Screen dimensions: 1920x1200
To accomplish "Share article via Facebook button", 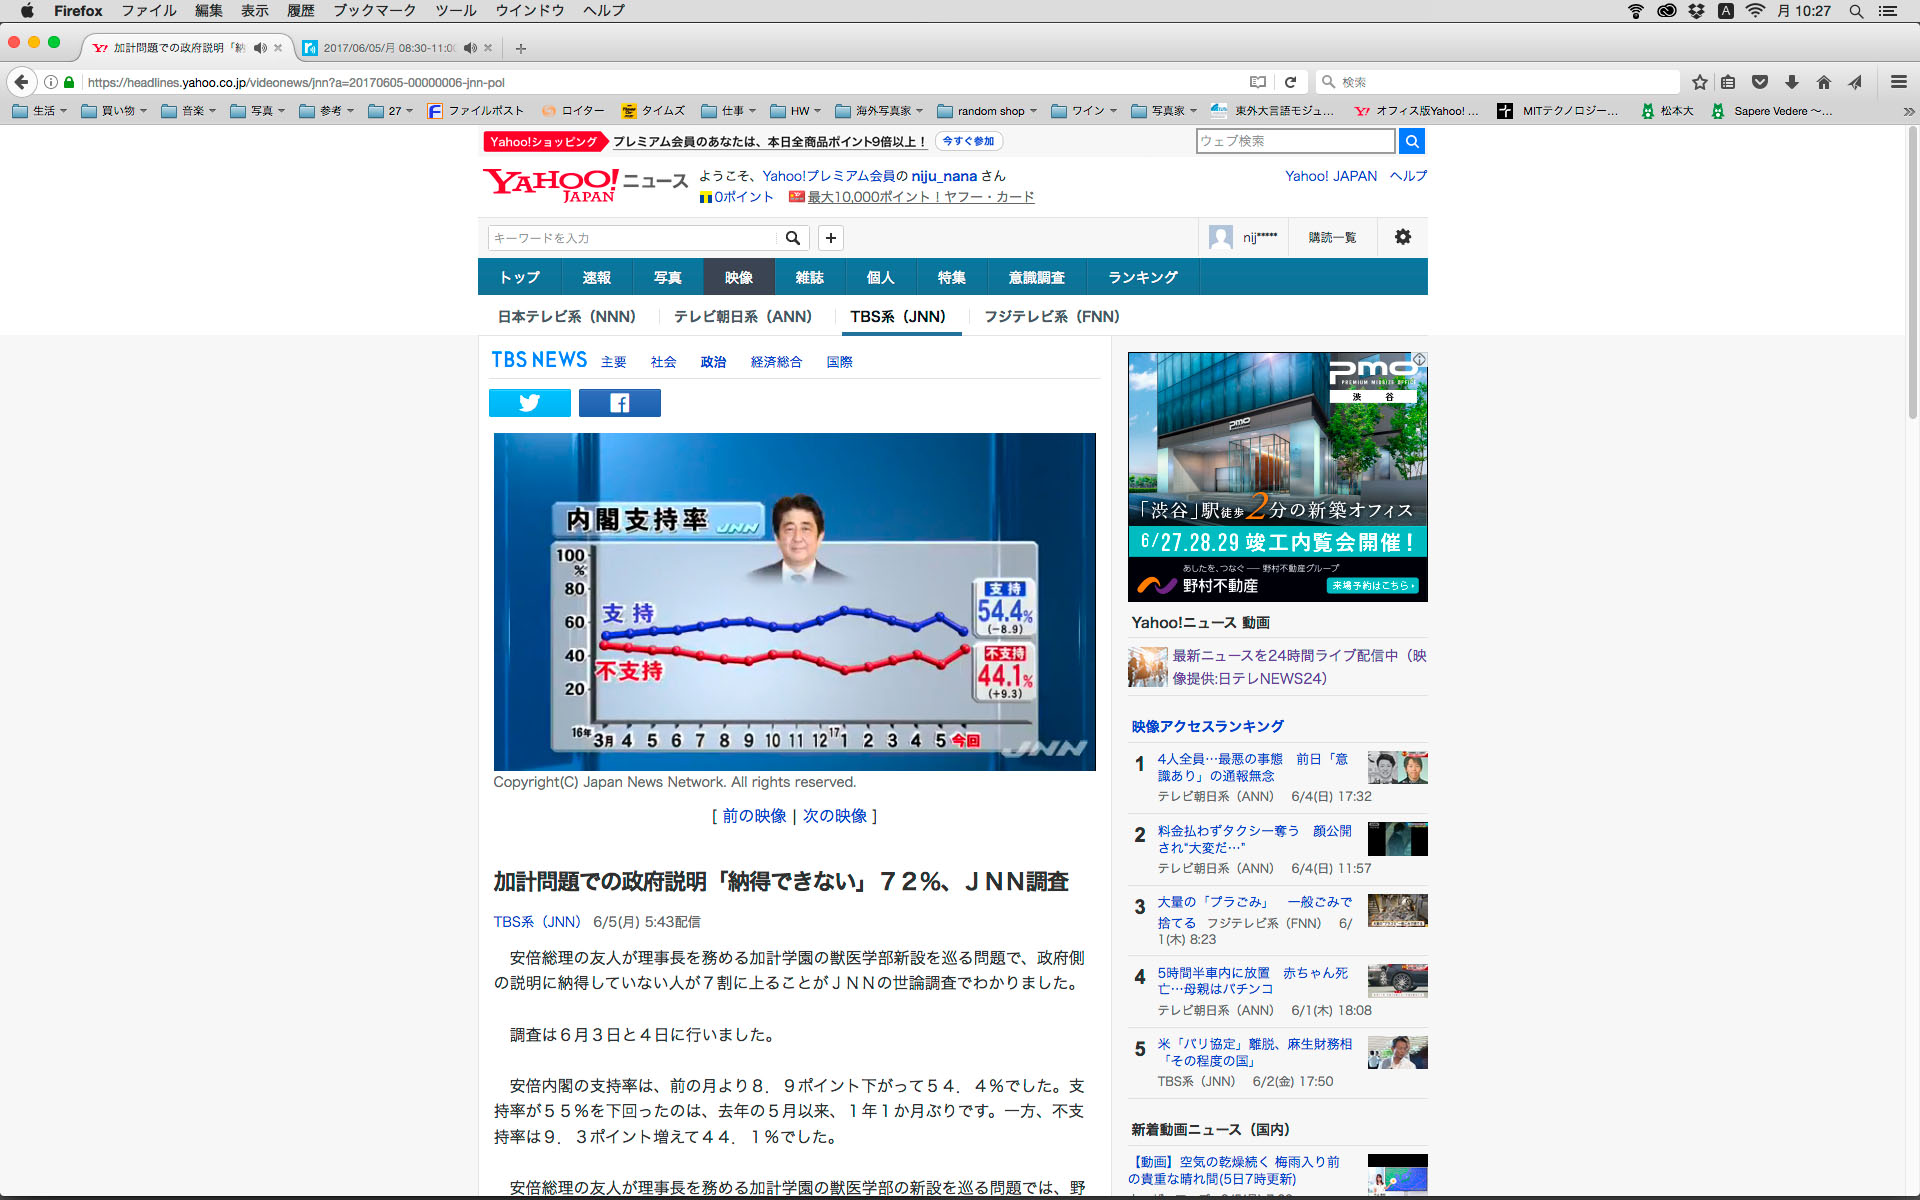I will point(619,403).
